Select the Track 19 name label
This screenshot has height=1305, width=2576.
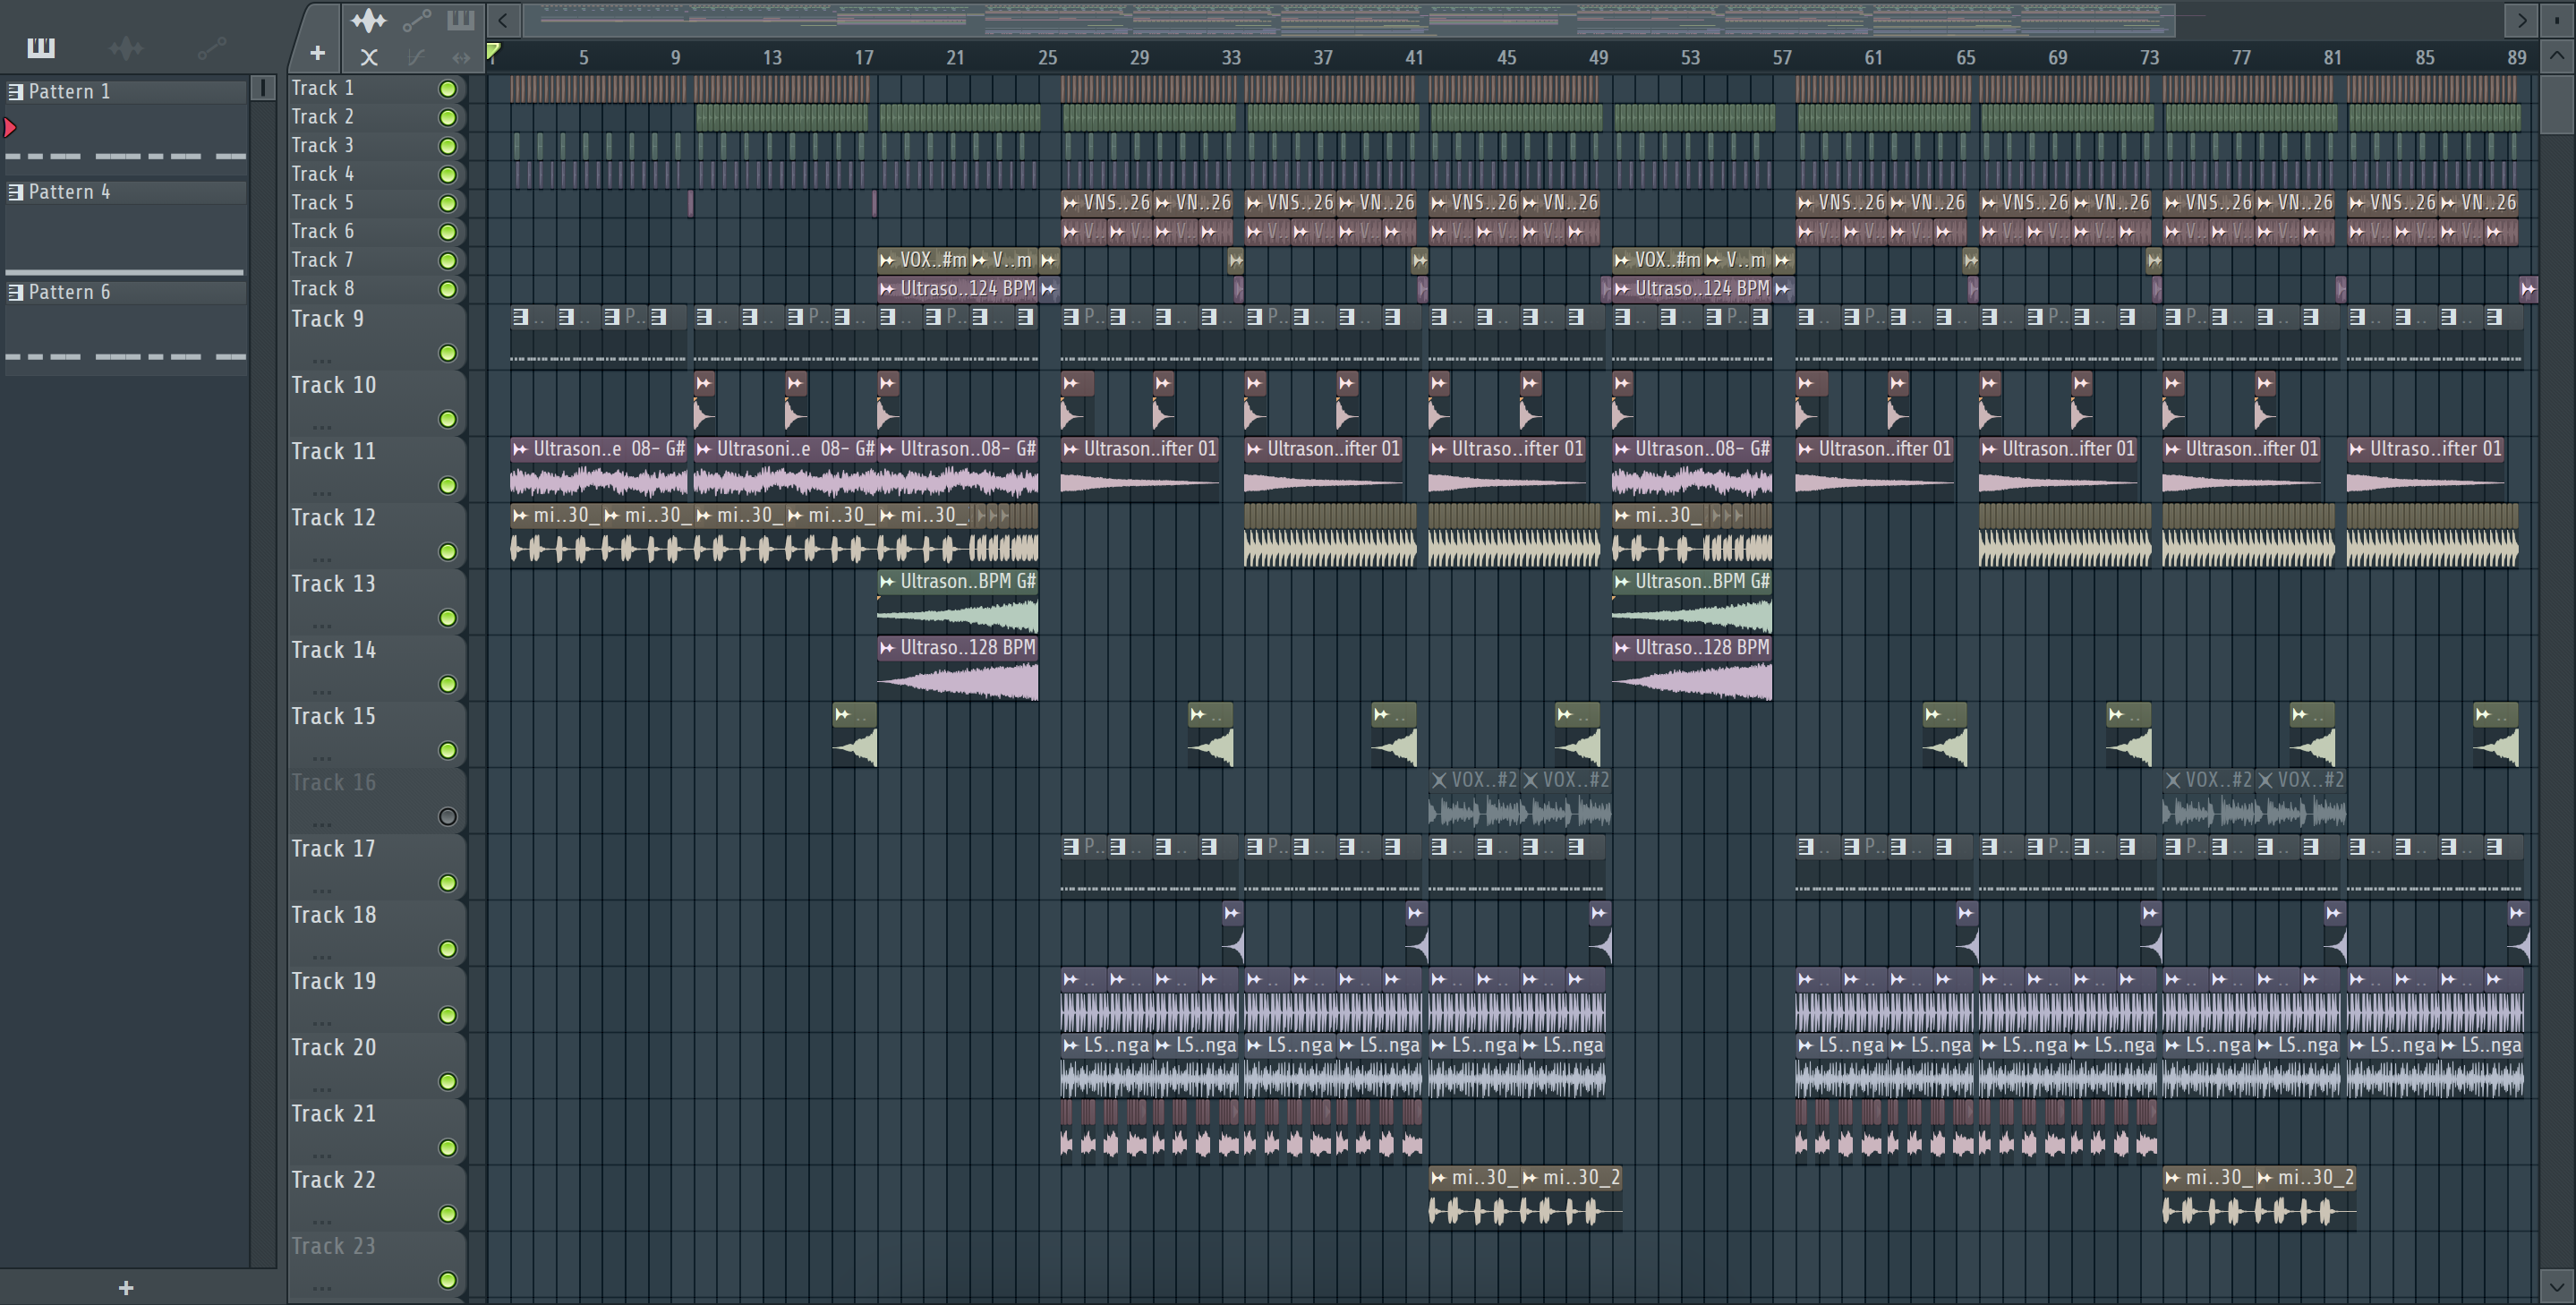pyautogui.click(x=334, y=982)
